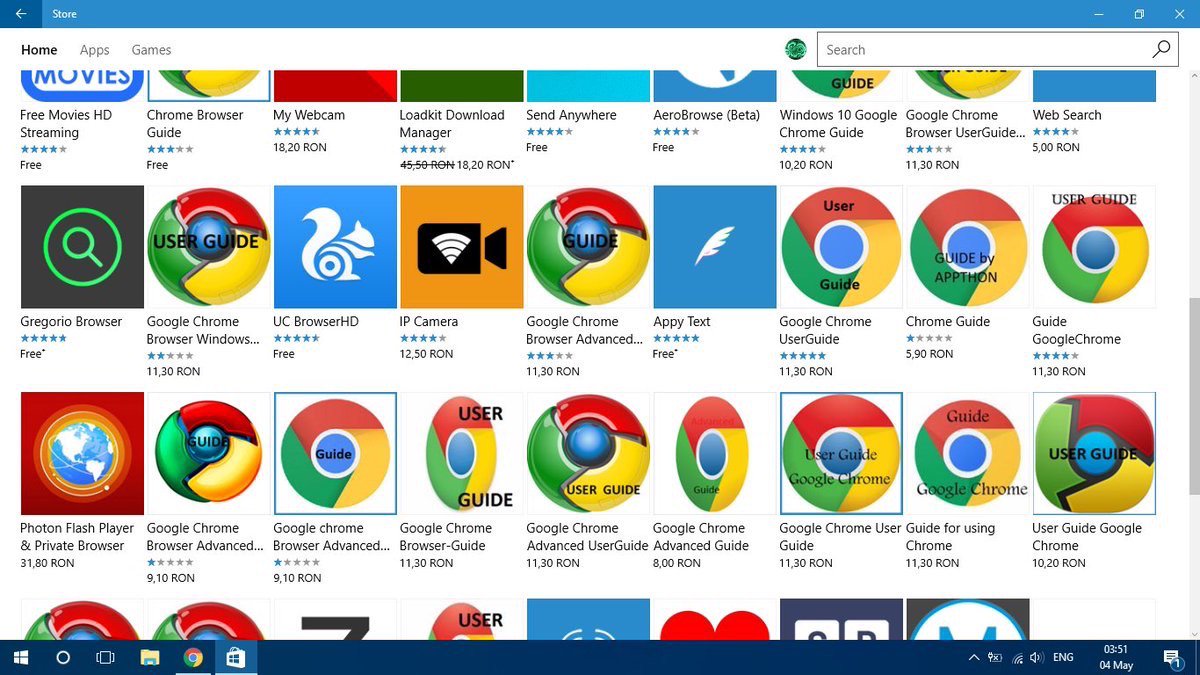1200x675 pixels.
Task: Open File Explorer from the taskbar
Action: (x=149, y=657)
